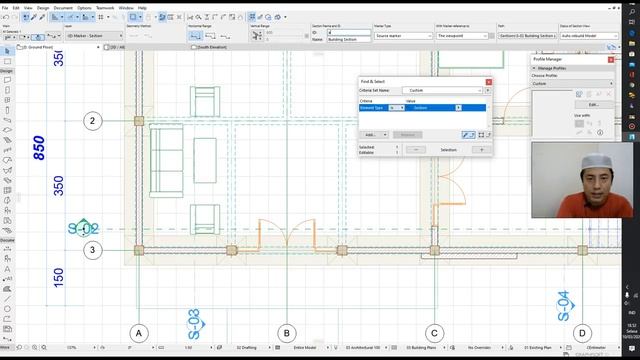Open The viewpoint reference dropdown
640x360 pixels.
pyautogui.click(x=462, y=36)
